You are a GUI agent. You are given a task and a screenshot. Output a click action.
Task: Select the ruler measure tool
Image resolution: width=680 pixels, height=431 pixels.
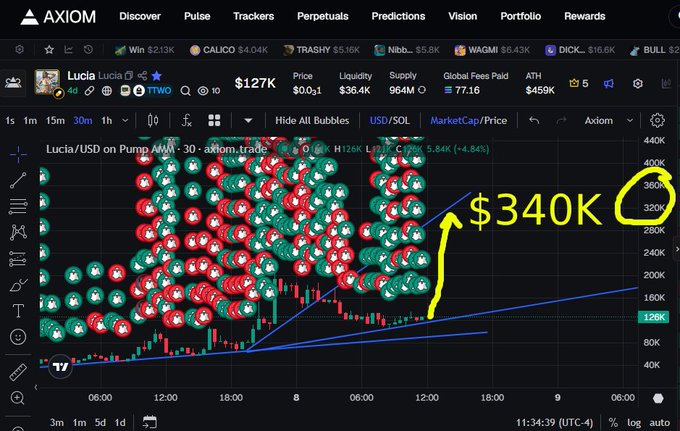(18, 372)
